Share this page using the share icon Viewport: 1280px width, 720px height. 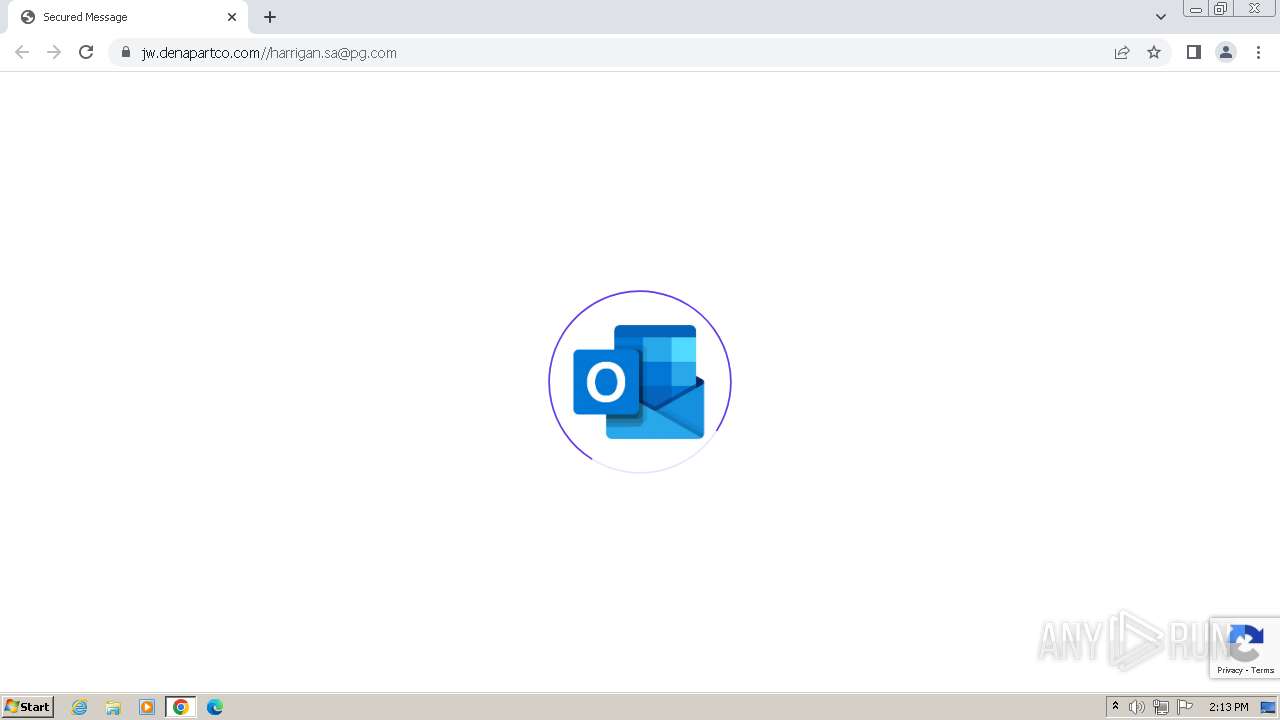pyautogui.click(x=1122, y=52)
